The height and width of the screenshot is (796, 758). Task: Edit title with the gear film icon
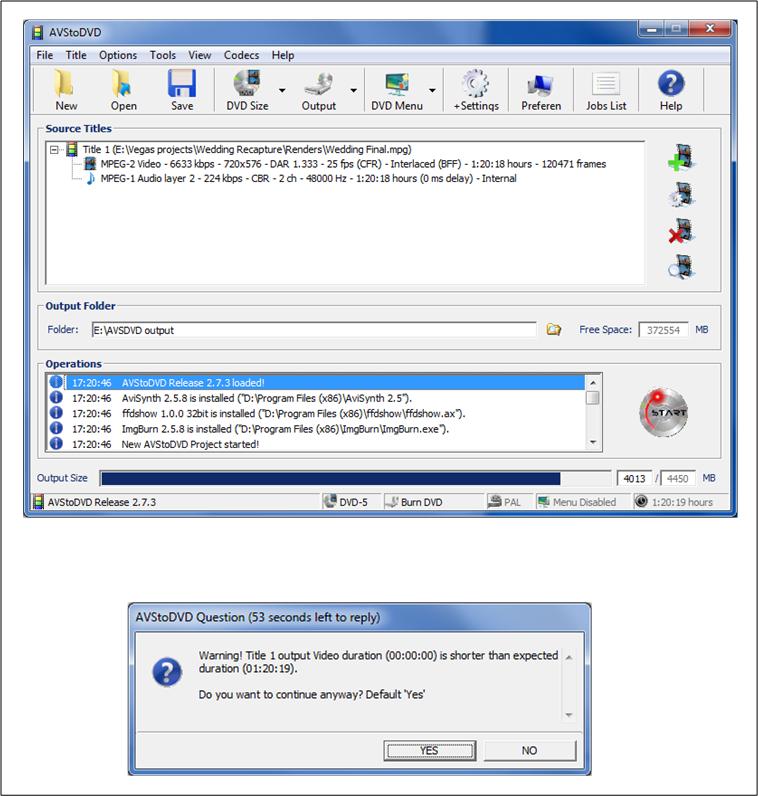click(681, 194)
